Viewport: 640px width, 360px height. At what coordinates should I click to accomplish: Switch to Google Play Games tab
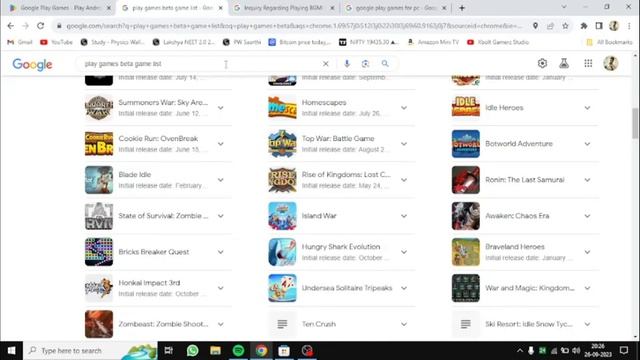point(60,8)
